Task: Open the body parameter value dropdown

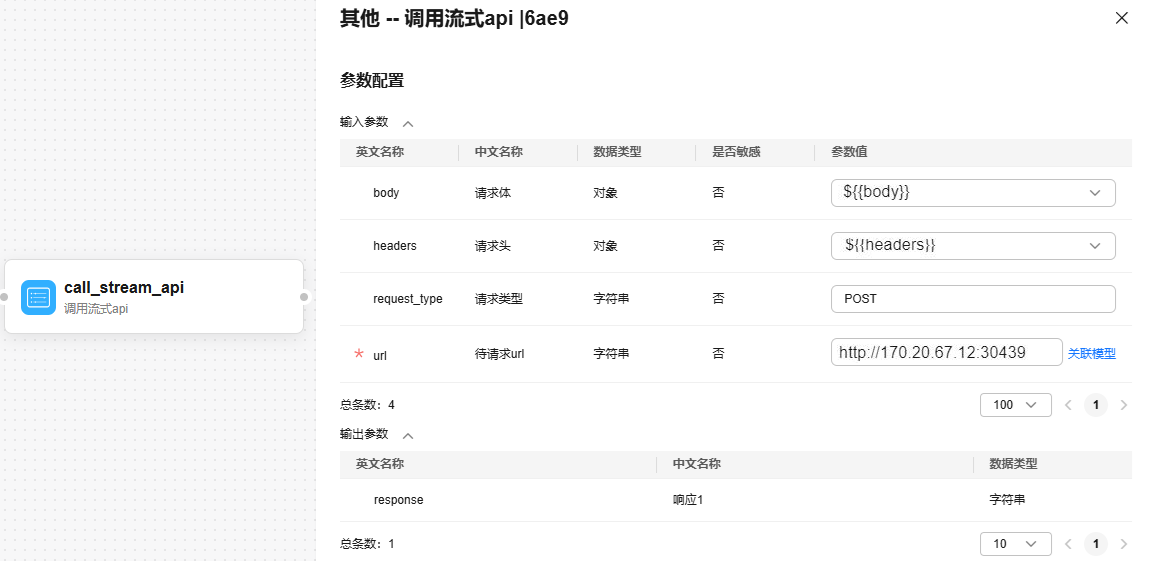Action: [x=972, y=192]
